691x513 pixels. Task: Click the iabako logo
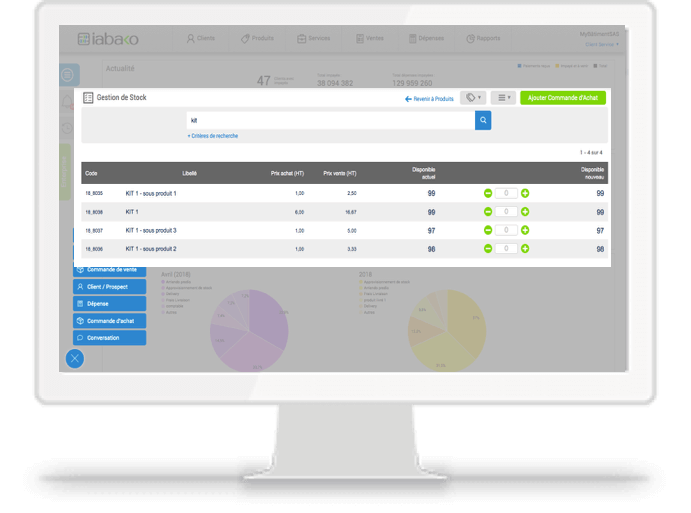click(108, 39)
